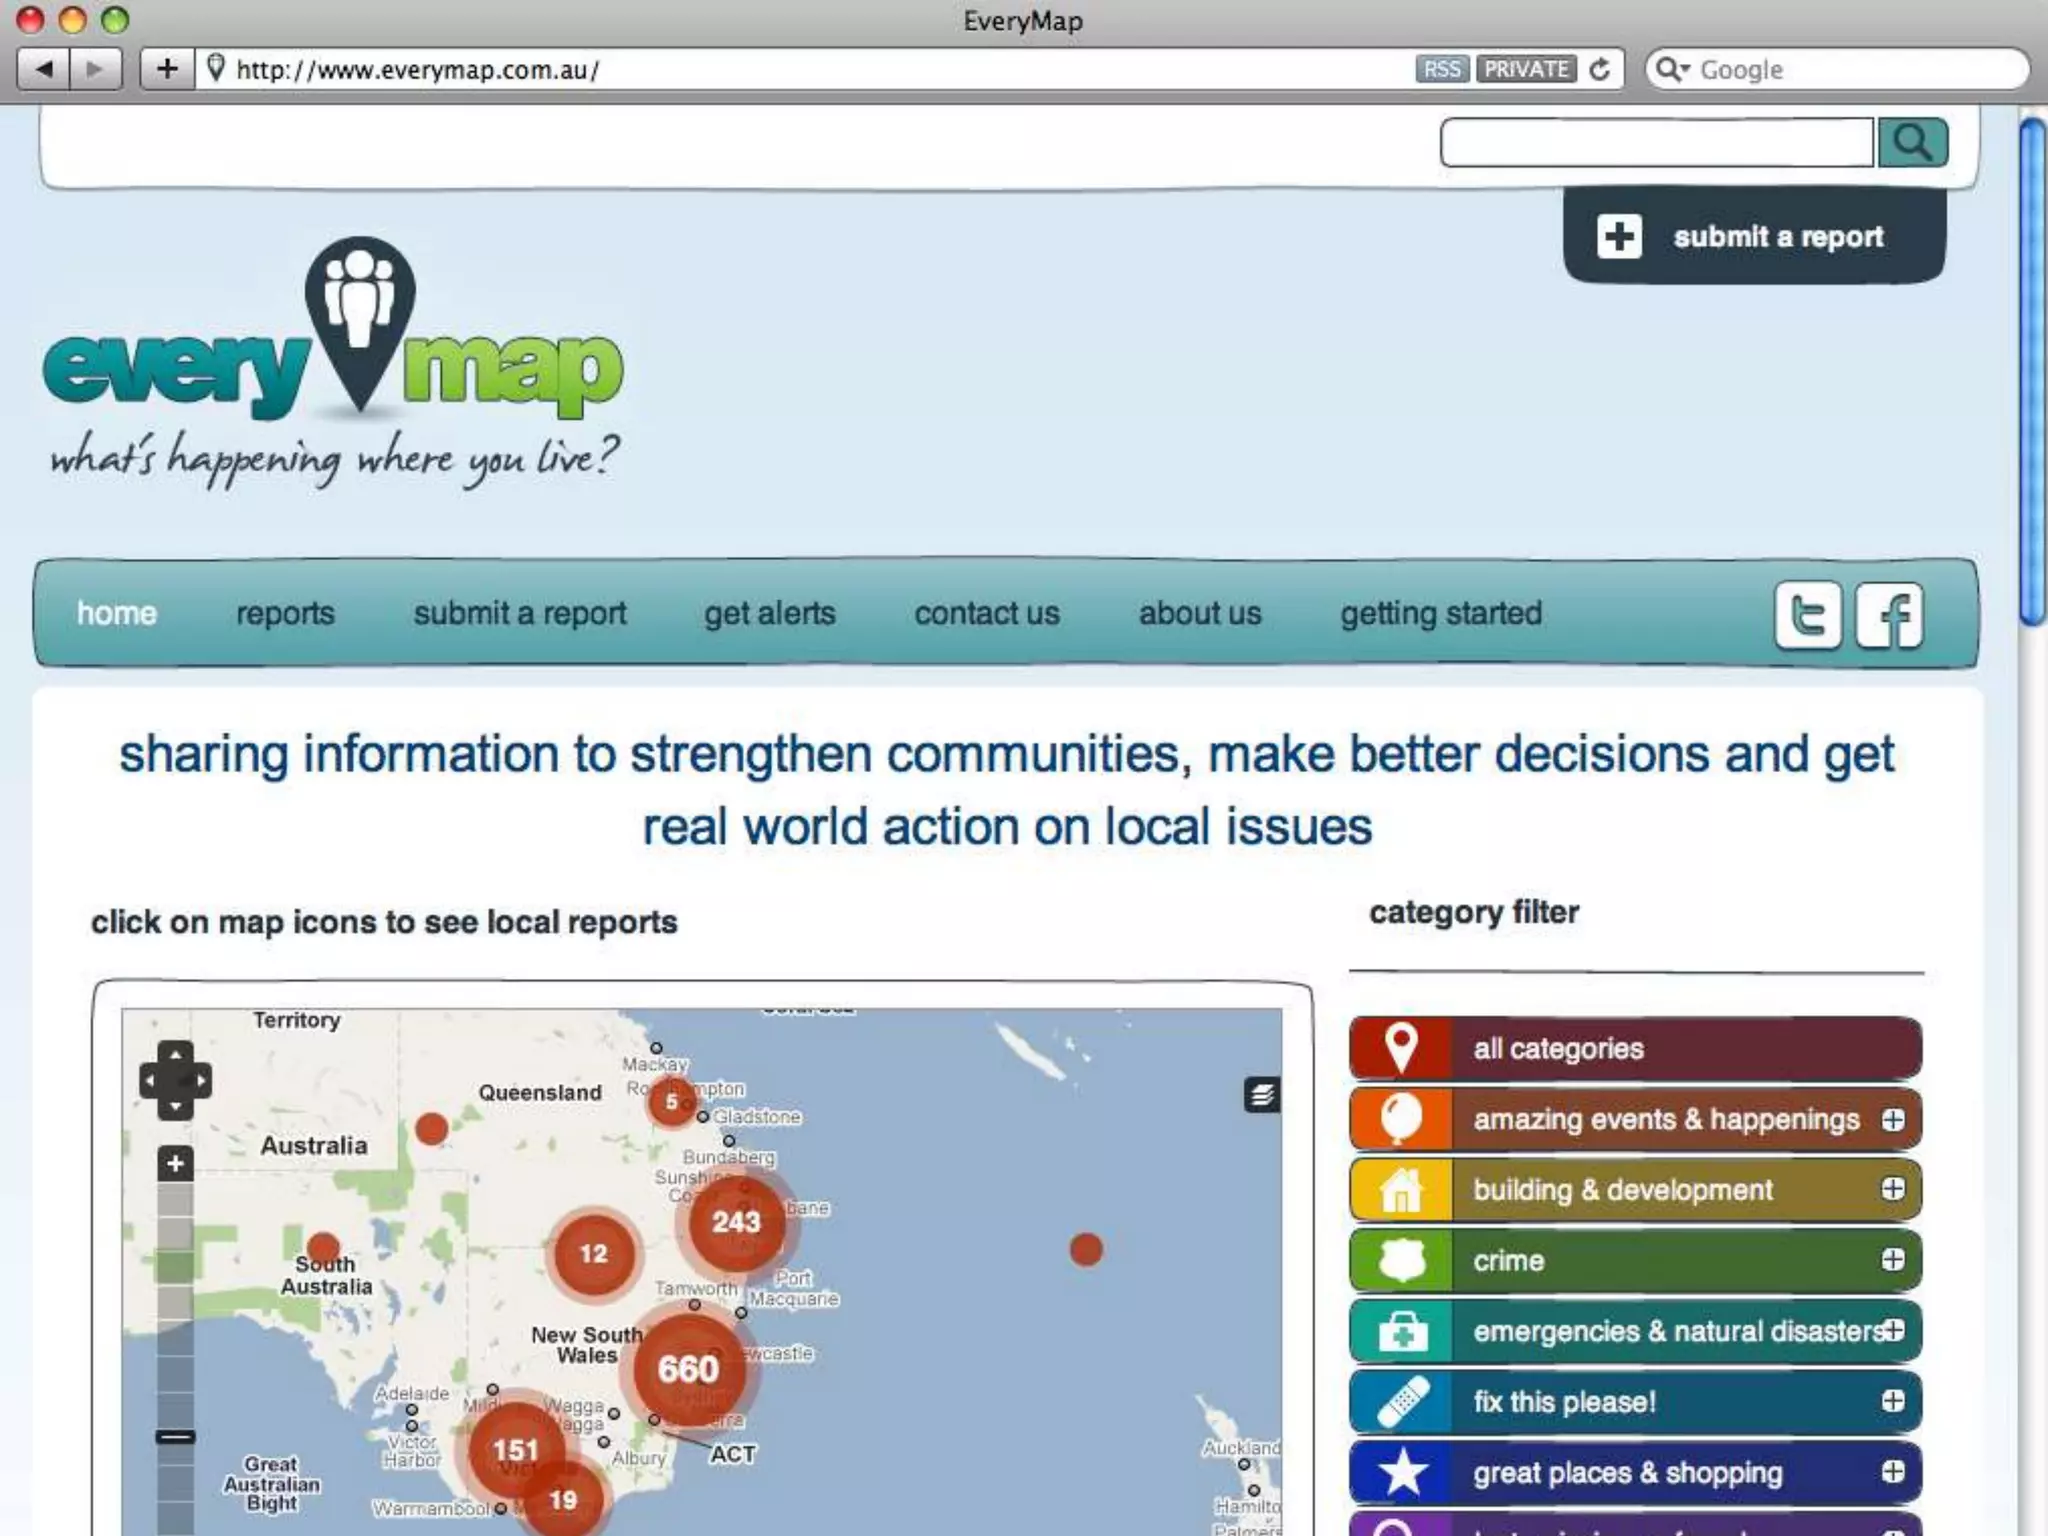Toggle the PRIVATE browsing badge
The height and width of the screenshot is (1536, 2048).
1525,69
